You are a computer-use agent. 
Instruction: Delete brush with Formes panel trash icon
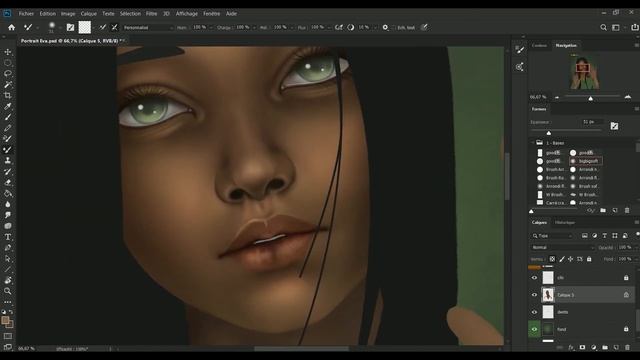point(627,211)
